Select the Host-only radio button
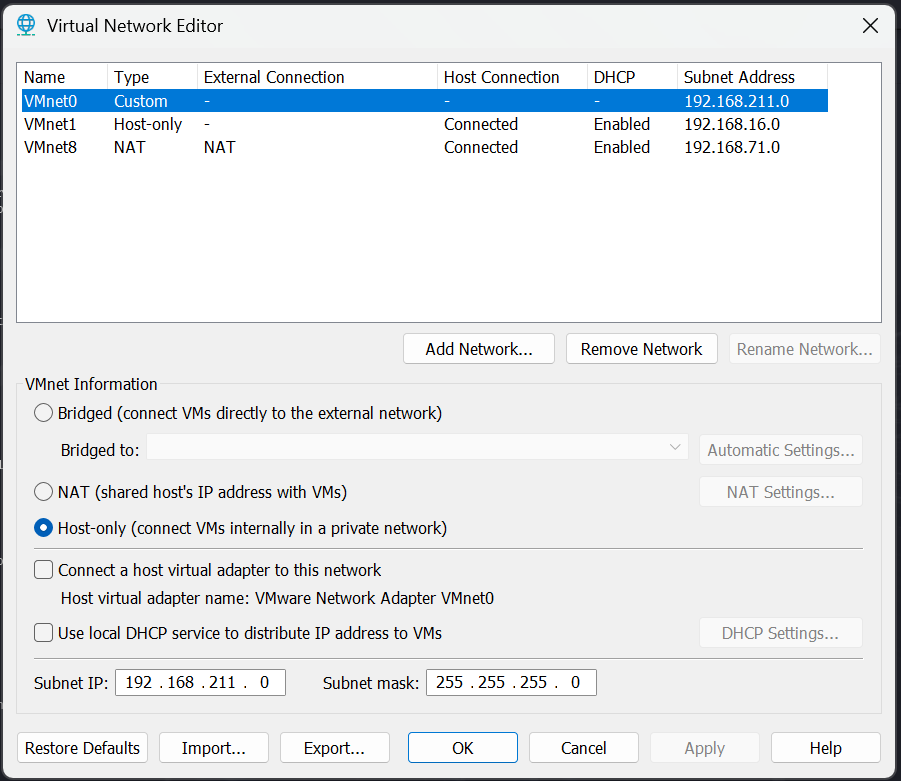The height and width of the screenshot is (781, 901). pyautogui.click(x=43, y=528)
